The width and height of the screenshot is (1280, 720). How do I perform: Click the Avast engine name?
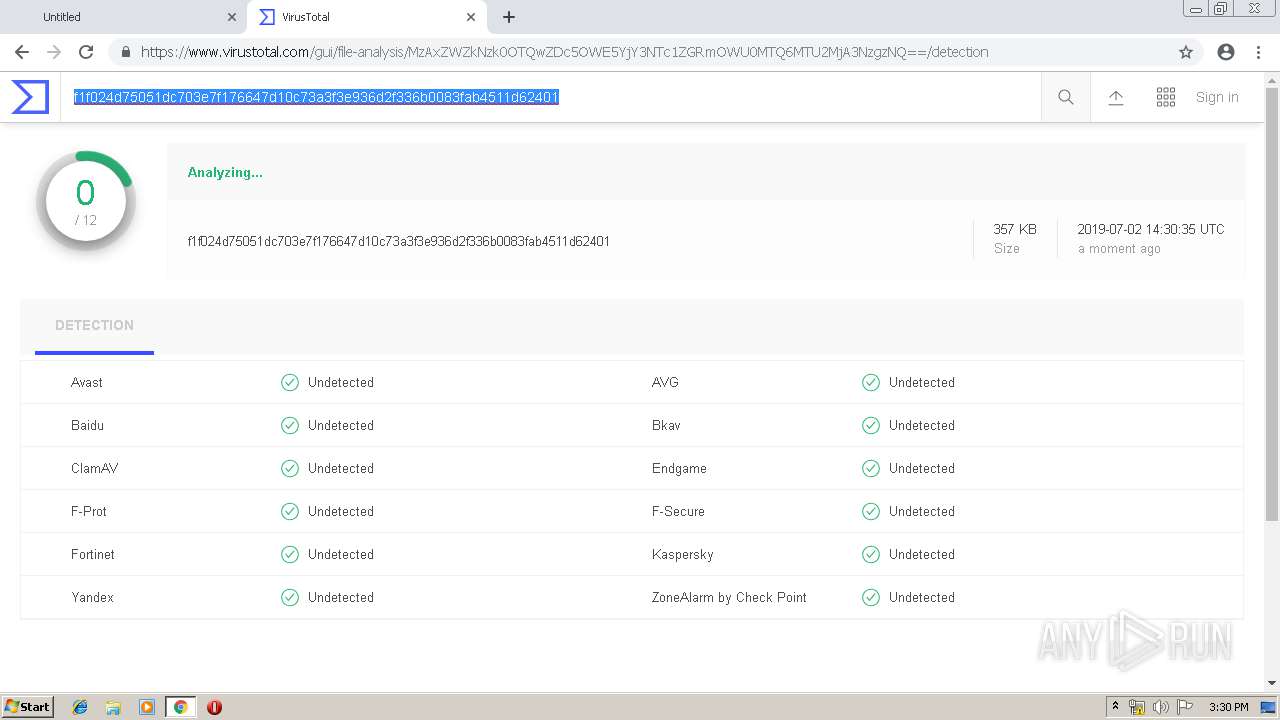click(x=87, y=382)
